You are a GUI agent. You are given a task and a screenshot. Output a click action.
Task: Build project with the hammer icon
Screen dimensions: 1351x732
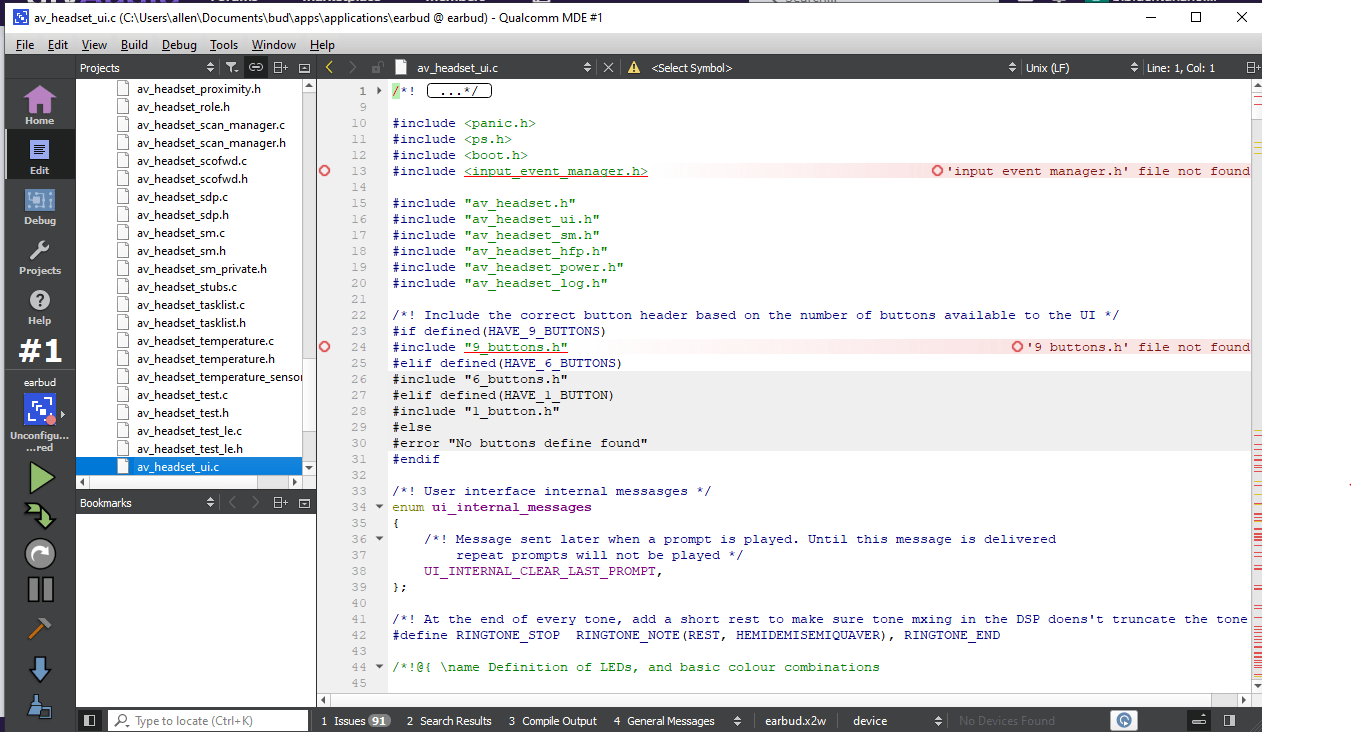click(x=40, y=628)
